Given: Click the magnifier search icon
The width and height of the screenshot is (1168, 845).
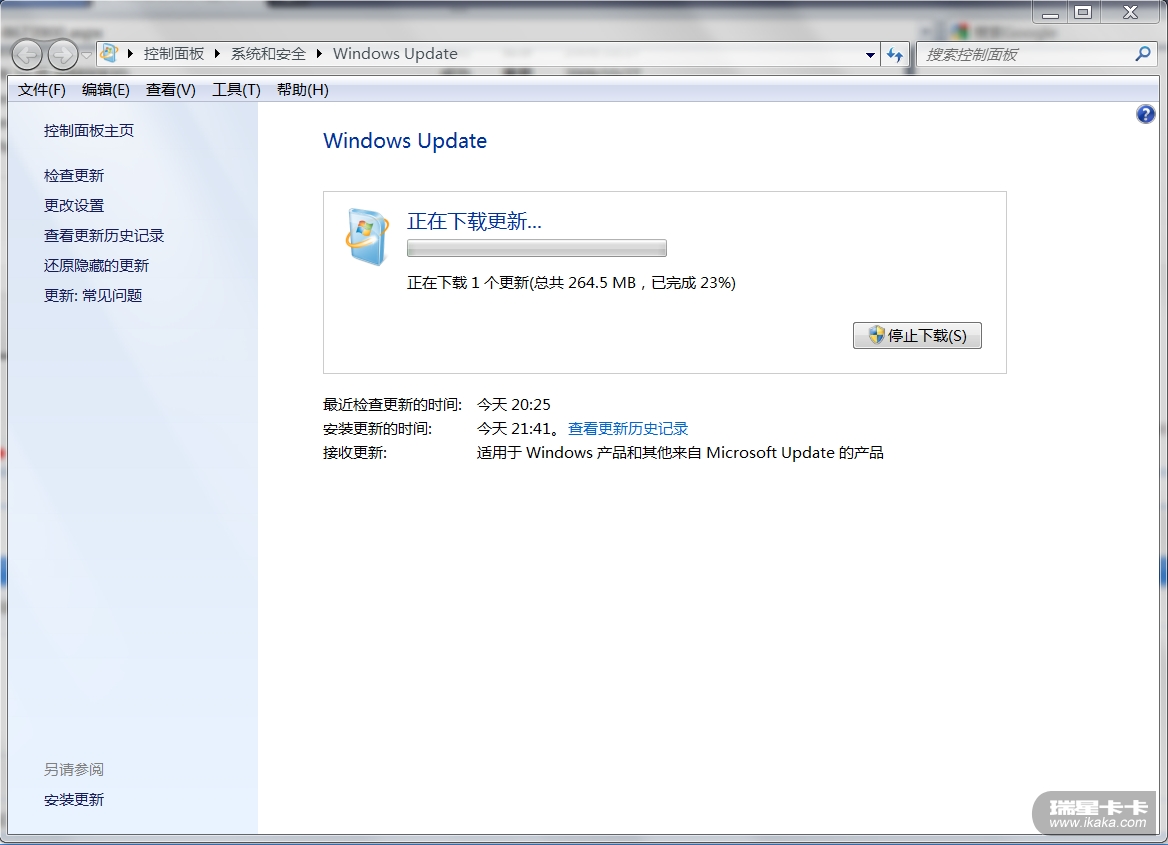Looking at the screenshot, I should (x=1143, y=54).
